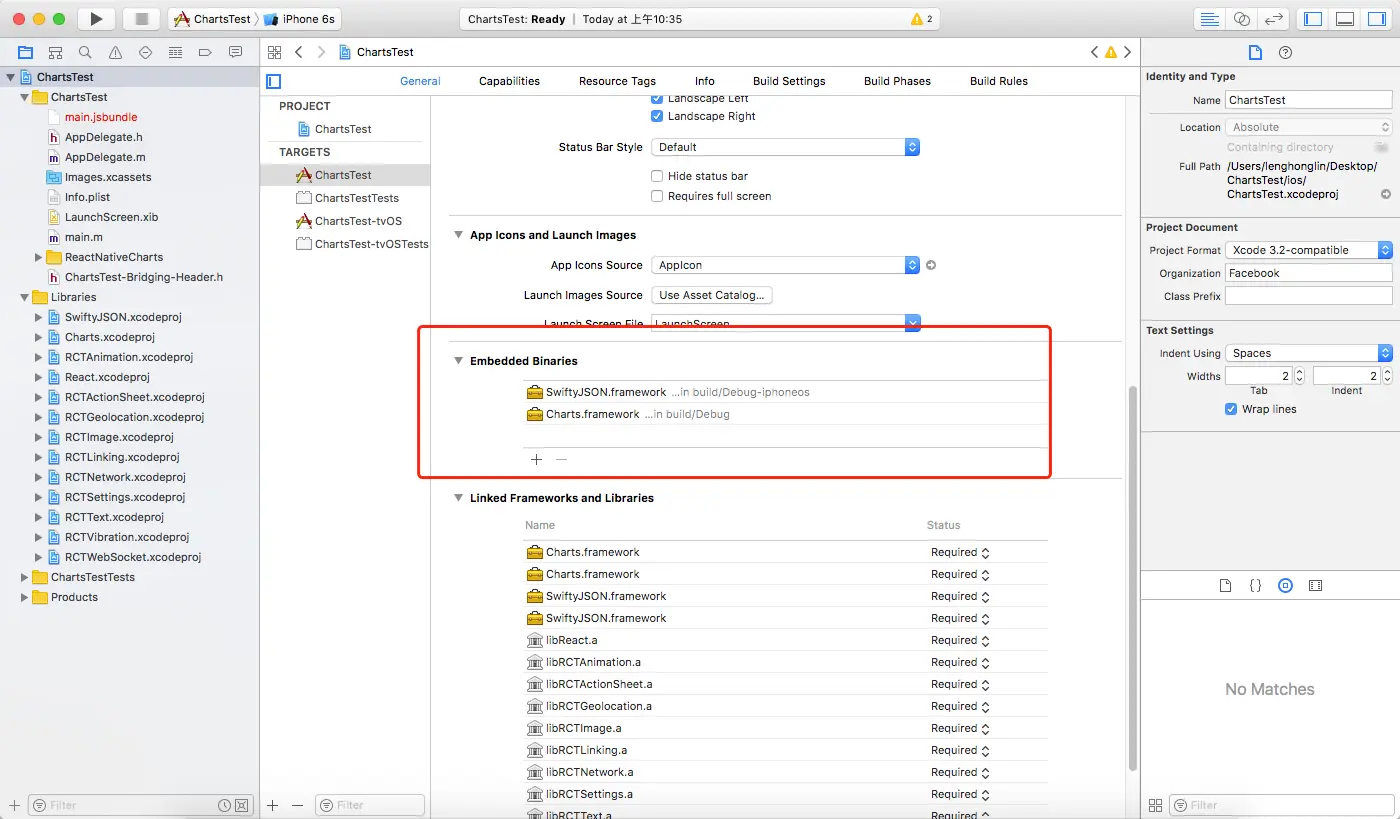Show the Object library
The height and width of the screenshot is (819, 1400).
[1286, 585]
